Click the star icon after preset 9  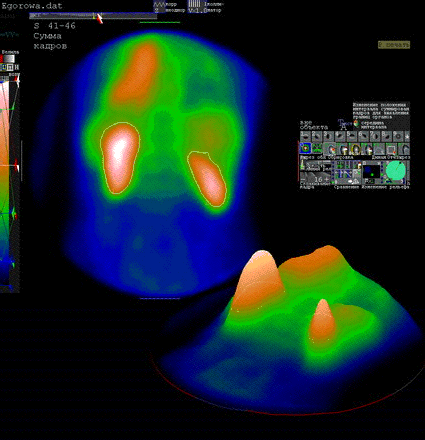407,136
